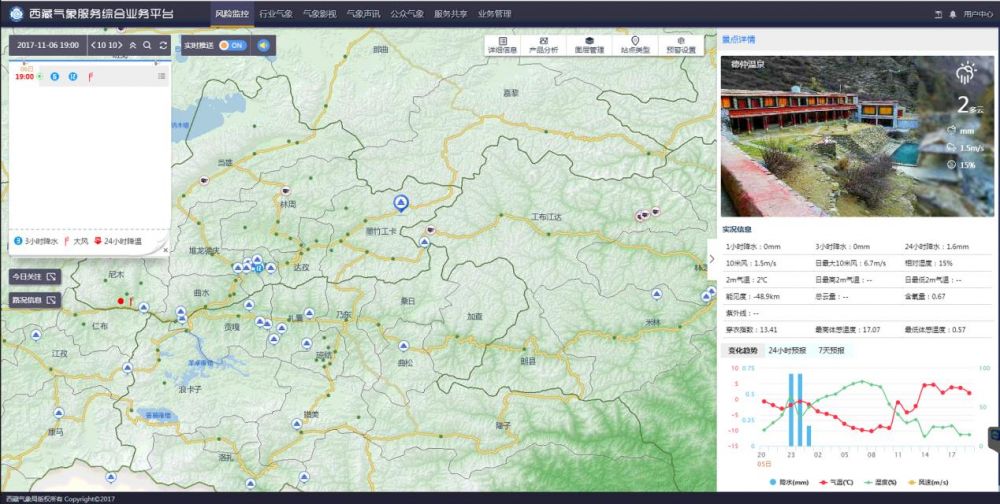This screenshot has width=1000, height=504.
Task: Click the sound speaker icon
Action: coord(263,45)
